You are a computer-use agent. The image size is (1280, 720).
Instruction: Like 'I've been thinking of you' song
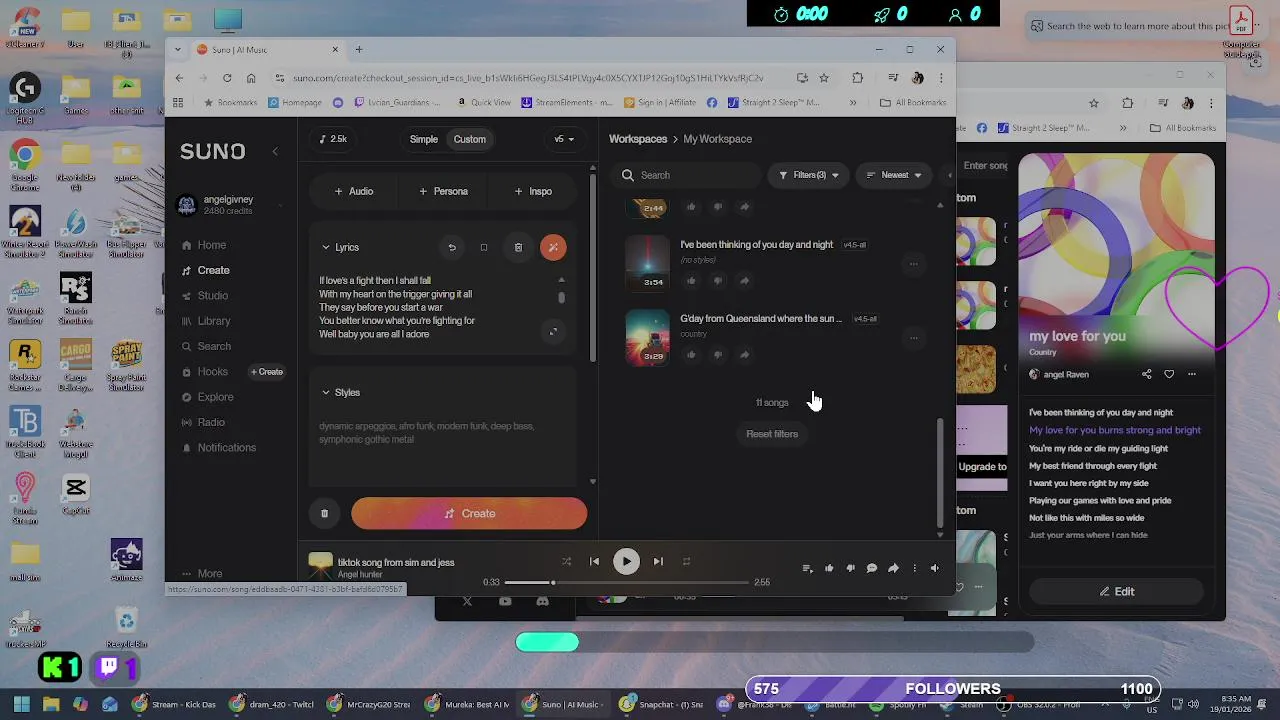(691, 281)
